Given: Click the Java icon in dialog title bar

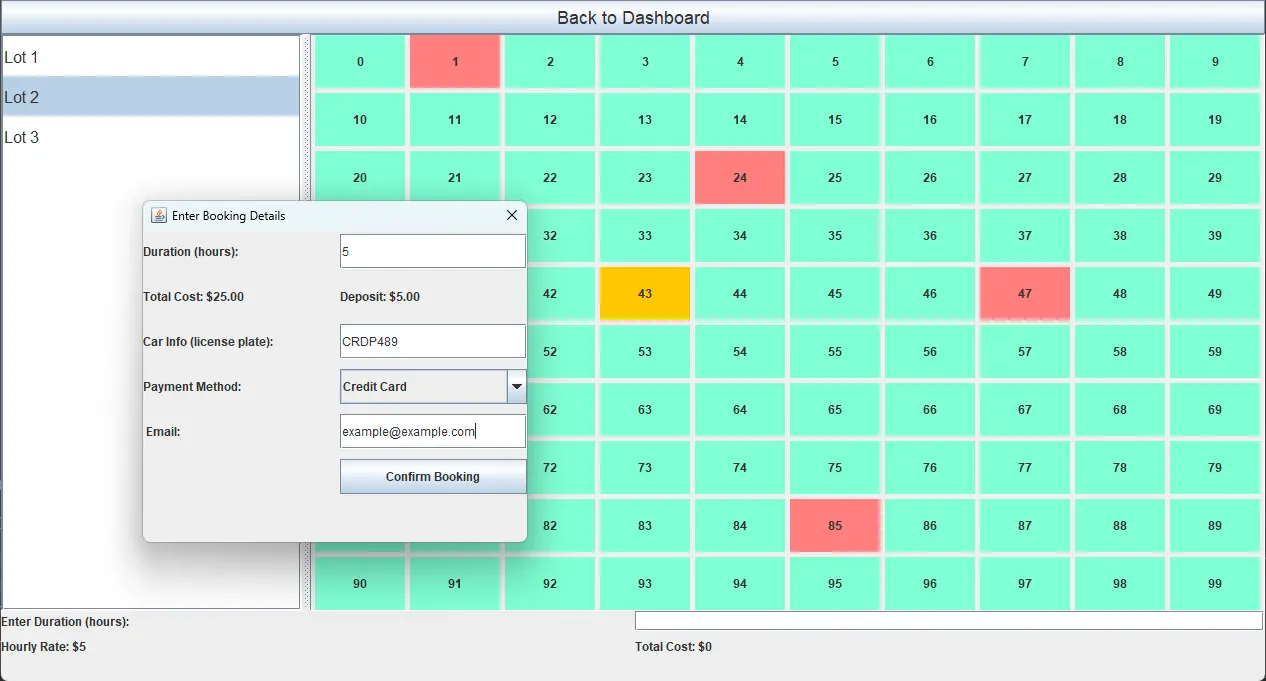Looking at the screenshot, I should [x=158, y=215].
